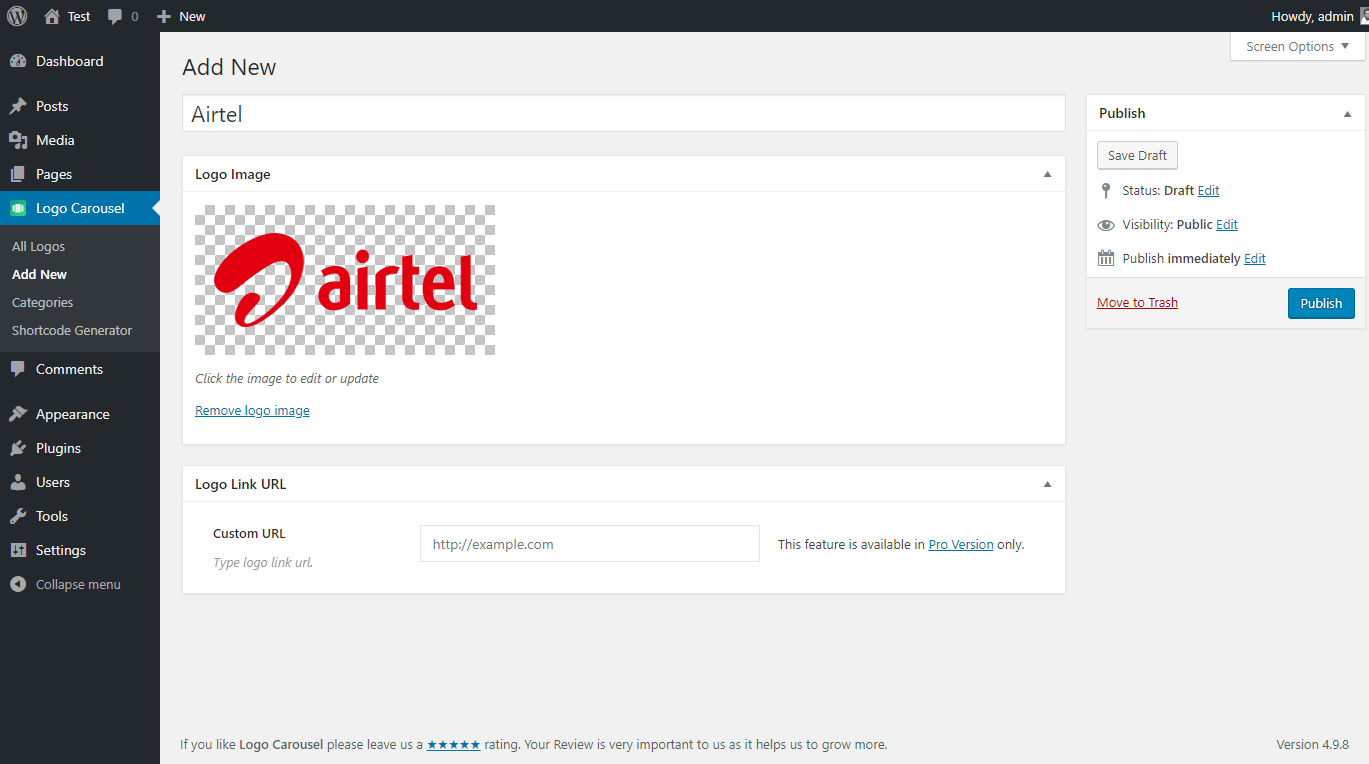This screenshot has width=1369, height=764.
Task: Collapse the Logo Image panel
Action: (1047, 174)
